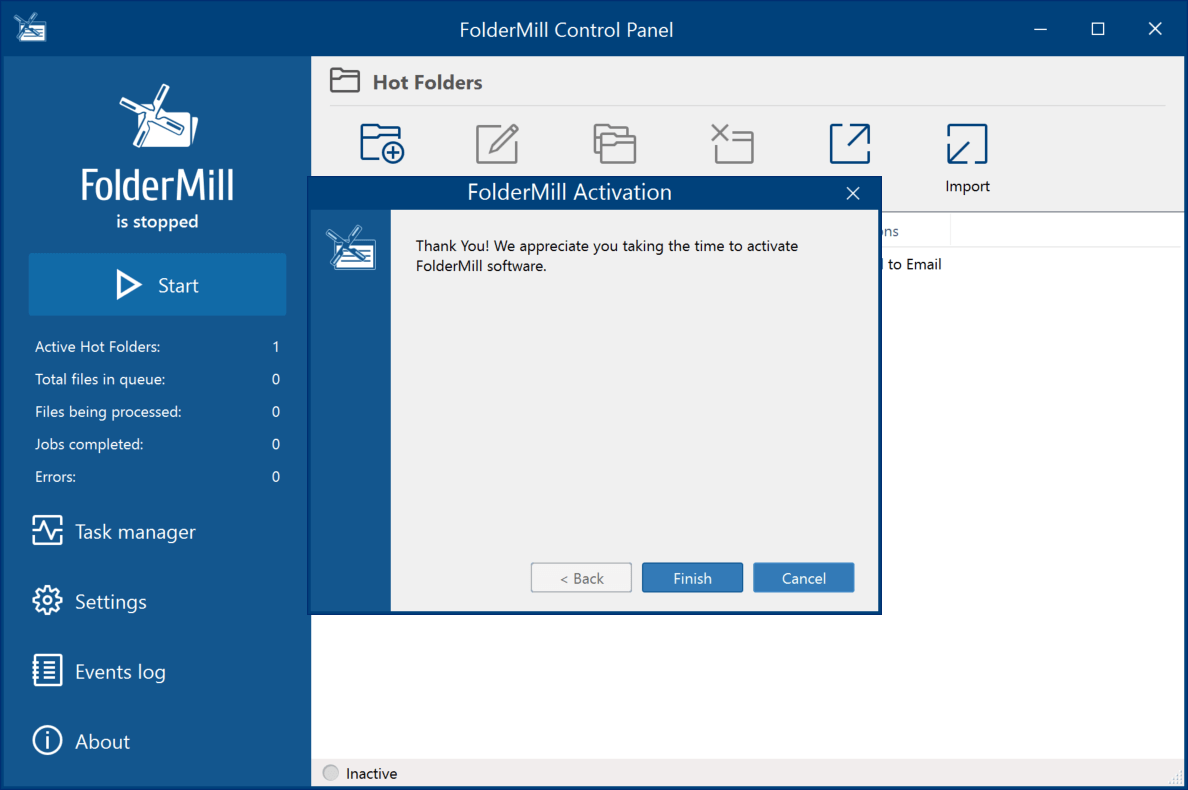This screenshot has height=790, width=1188.
Task: Maximize the FolderMill Control Panel window
Action: 1098,29
